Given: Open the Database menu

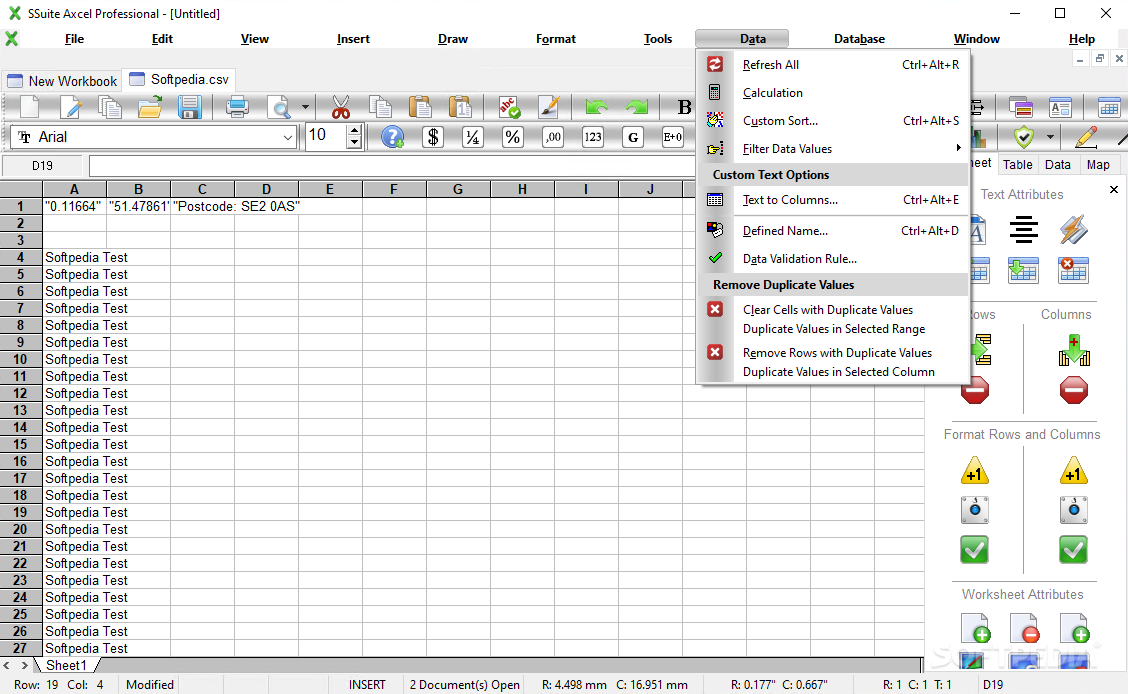Looking at the screenshot, I should click(859, 39).
